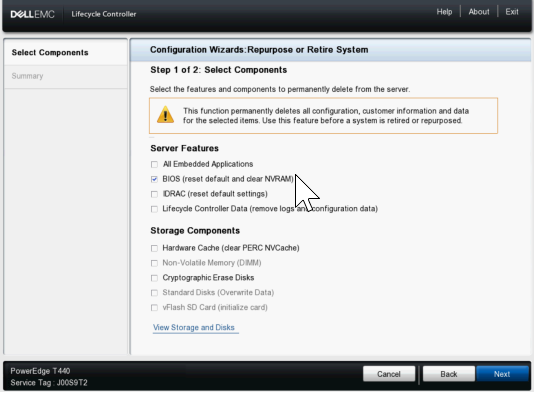The height and width of the screenshot is (393, 534).
Task: Choose Exit in the top bar
Action: pos(512,12)
